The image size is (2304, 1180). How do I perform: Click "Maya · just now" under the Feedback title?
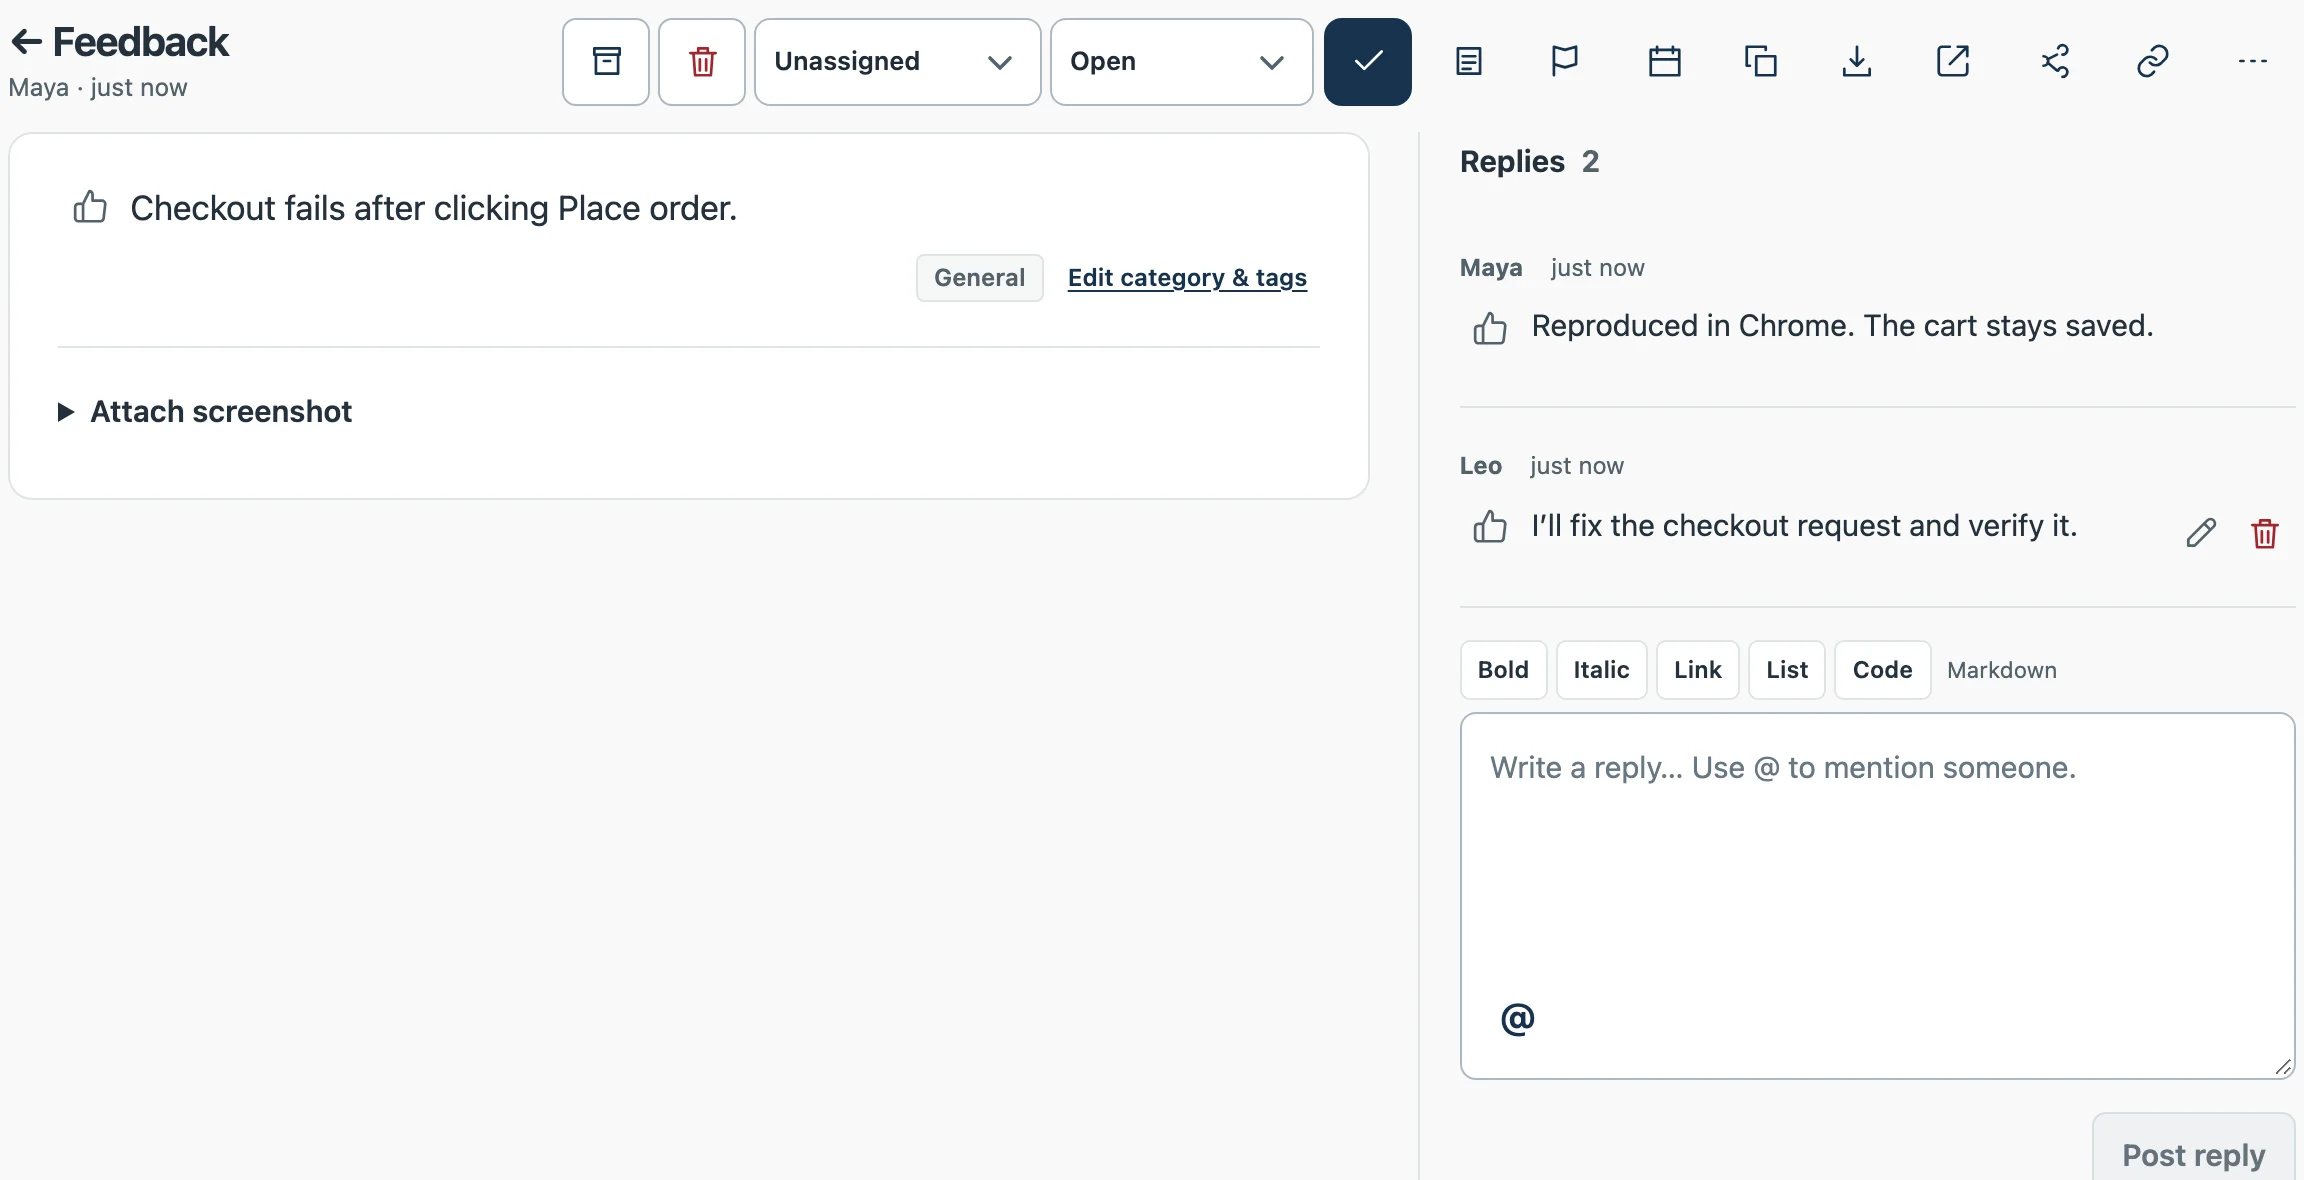click(x=98, y=88)
